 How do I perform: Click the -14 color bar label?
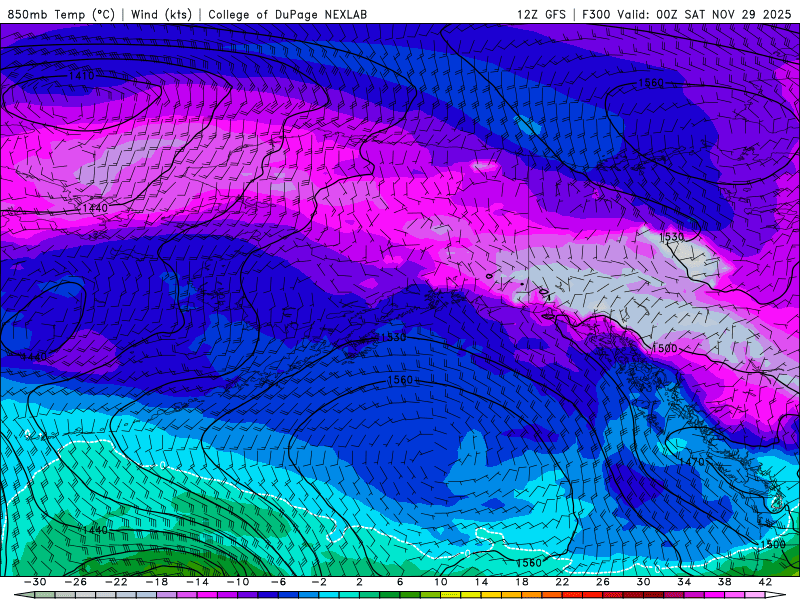point(197,582)
